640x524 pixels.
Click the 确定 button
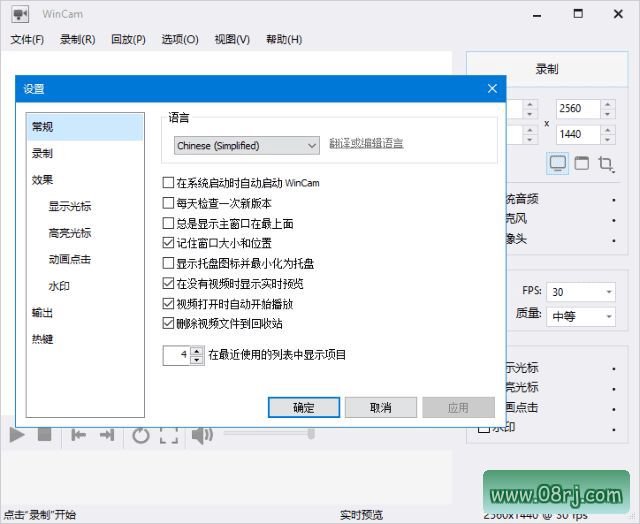point(304,407)
